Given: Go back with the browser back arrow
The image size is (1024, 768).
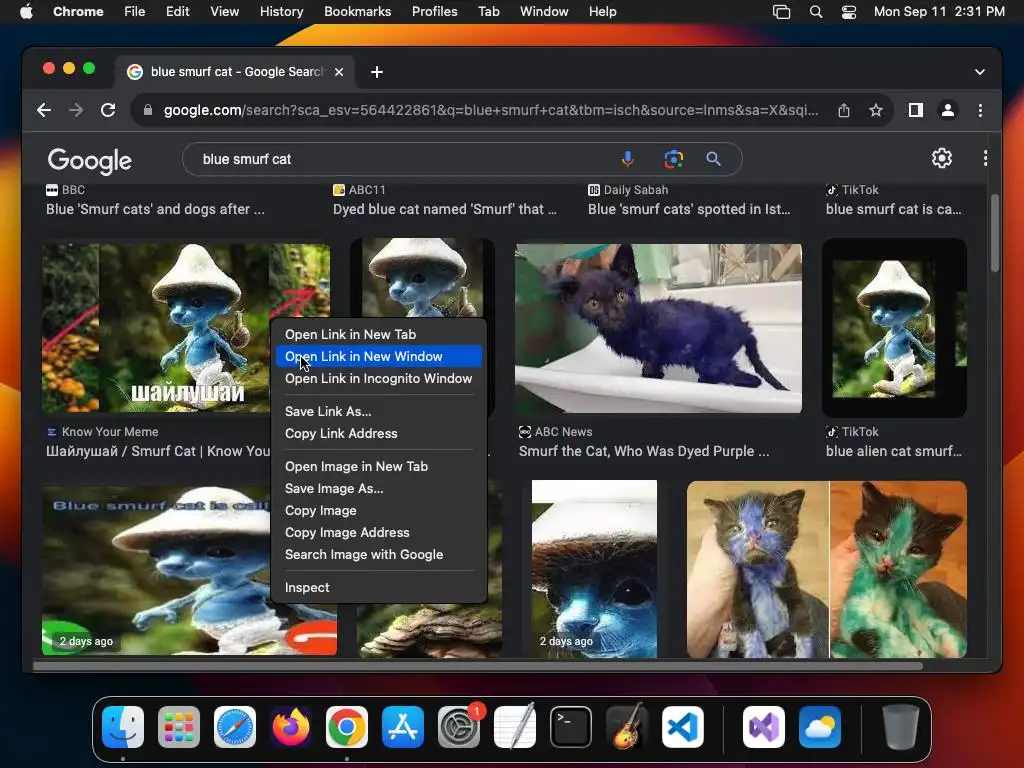Looking at the screenshot, I should pos(44,110).
